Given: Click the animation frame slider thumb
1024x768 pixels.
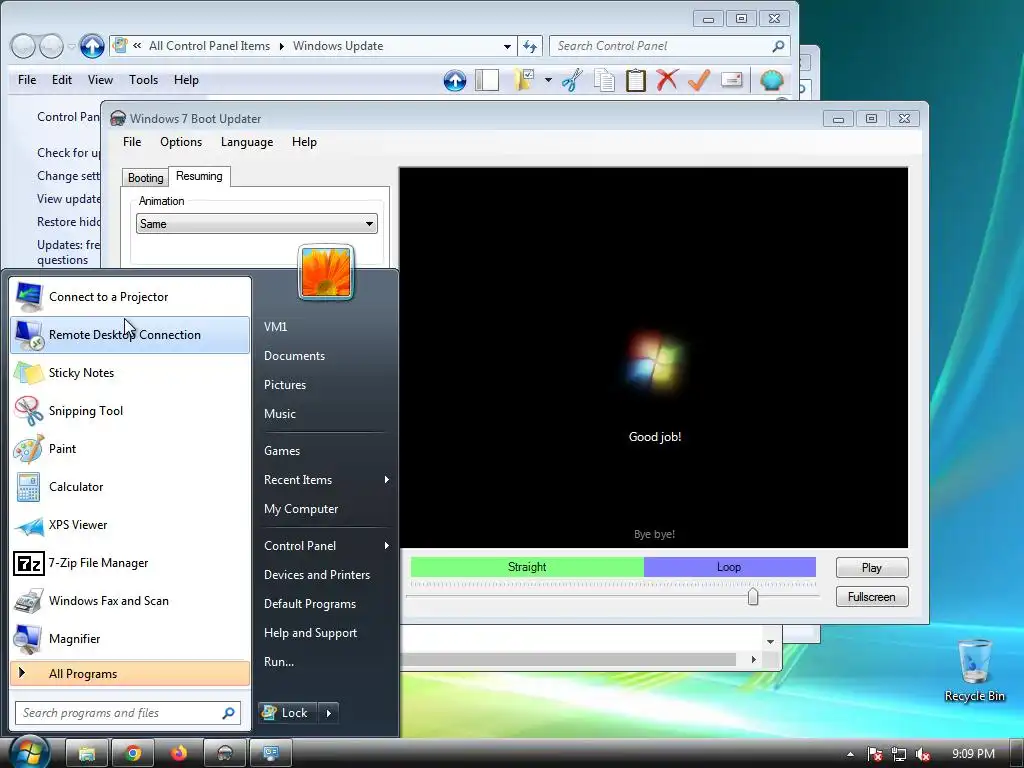Looking at the screenshot, I should [753, 596].
